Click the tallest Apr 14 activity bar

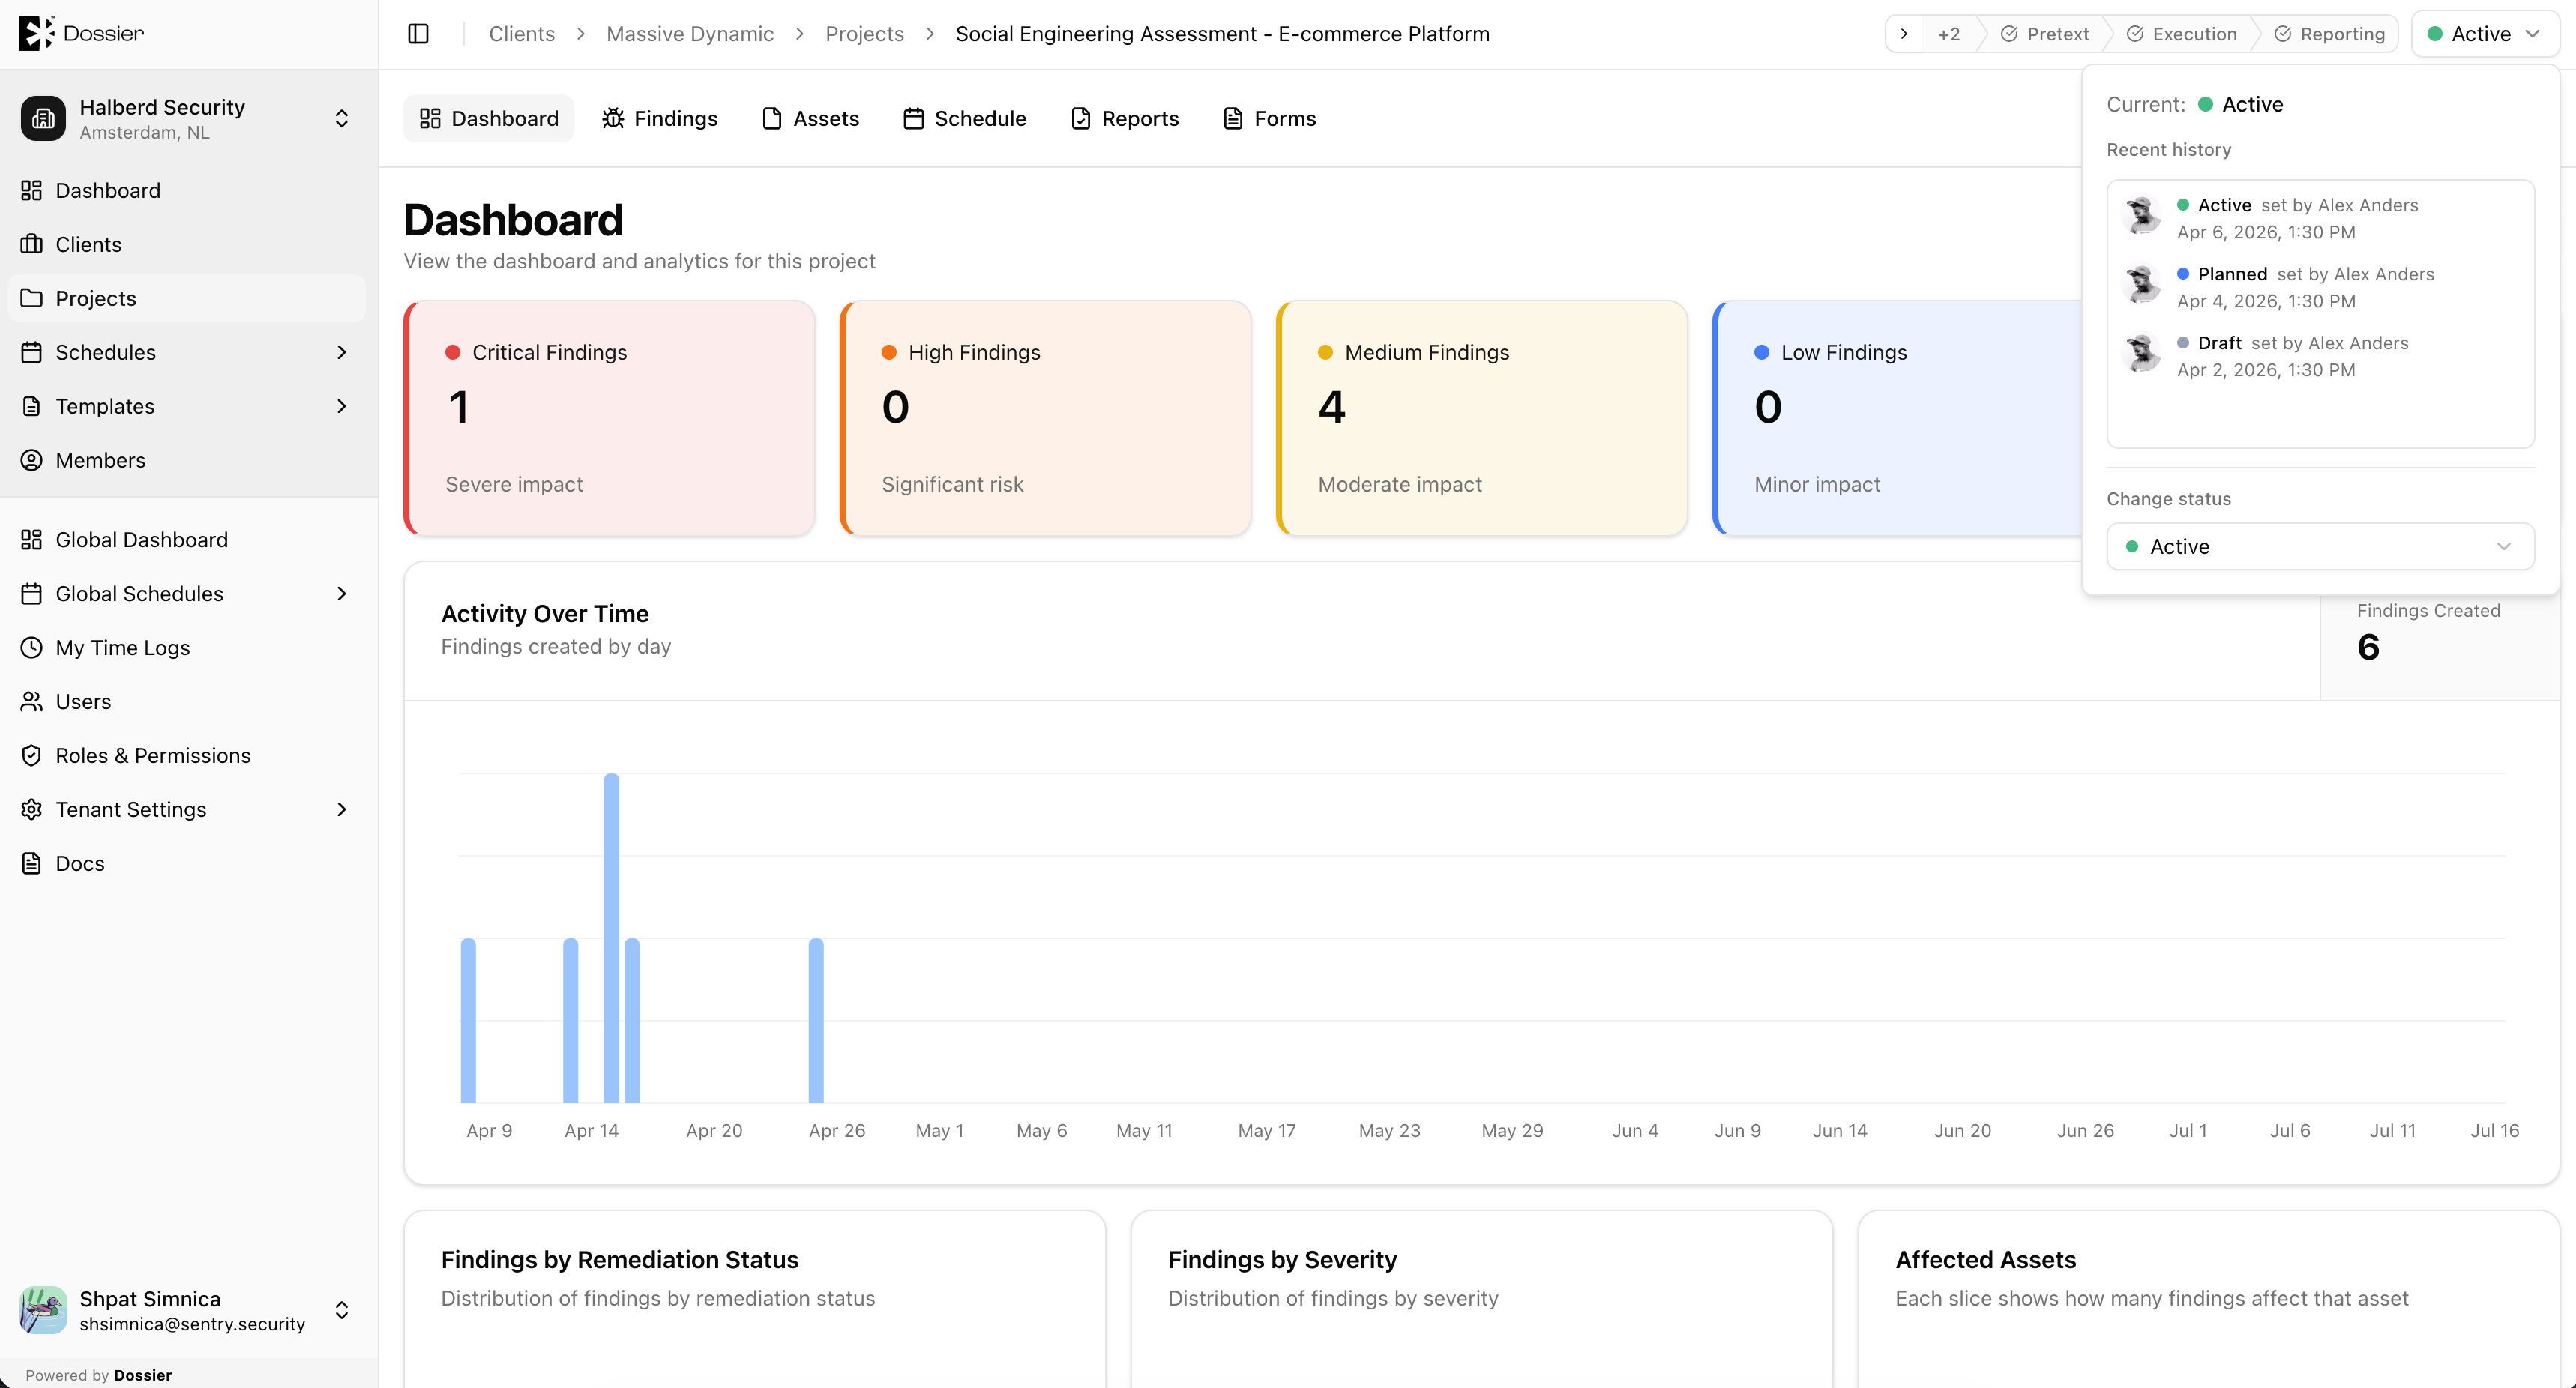pyautogui.click(x=611, y=938)
